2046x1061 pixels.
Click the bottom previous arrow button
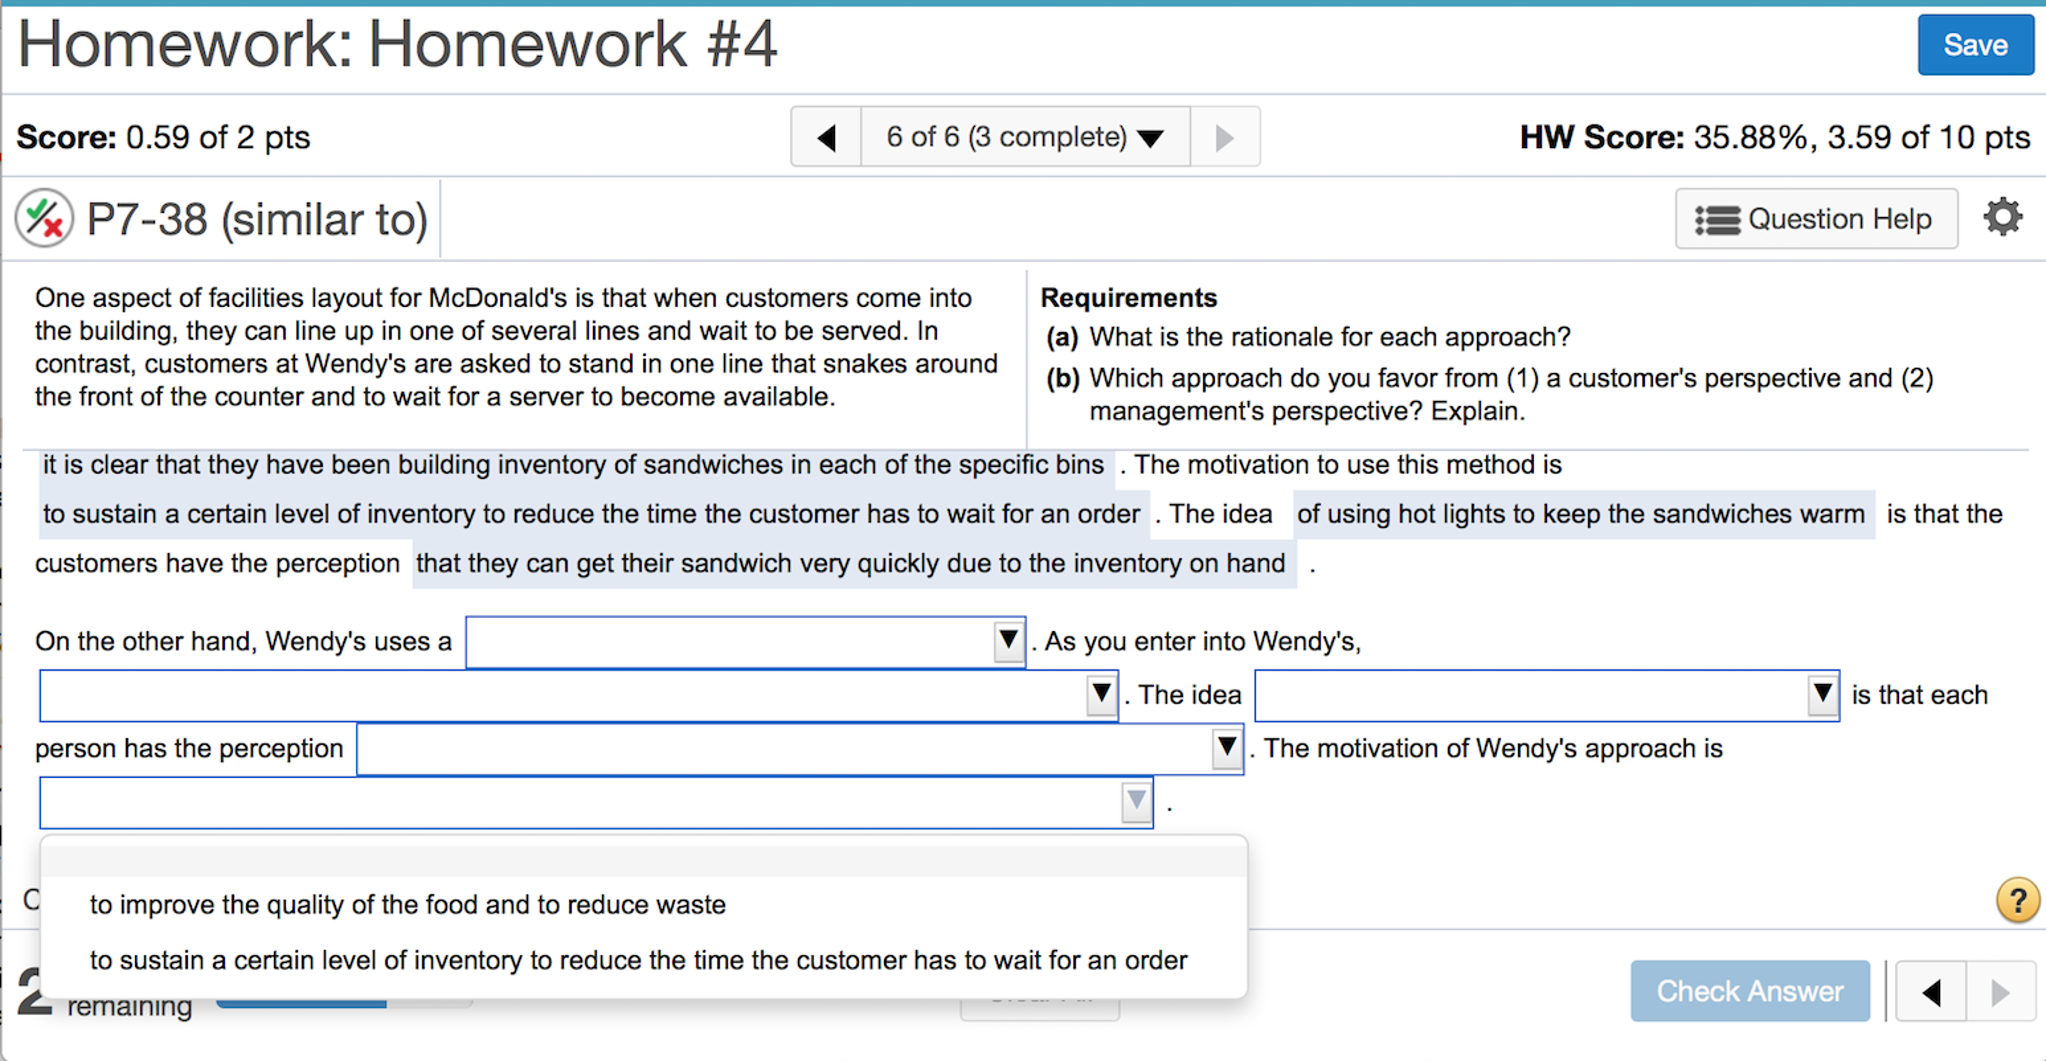(x=1931, y=992)
